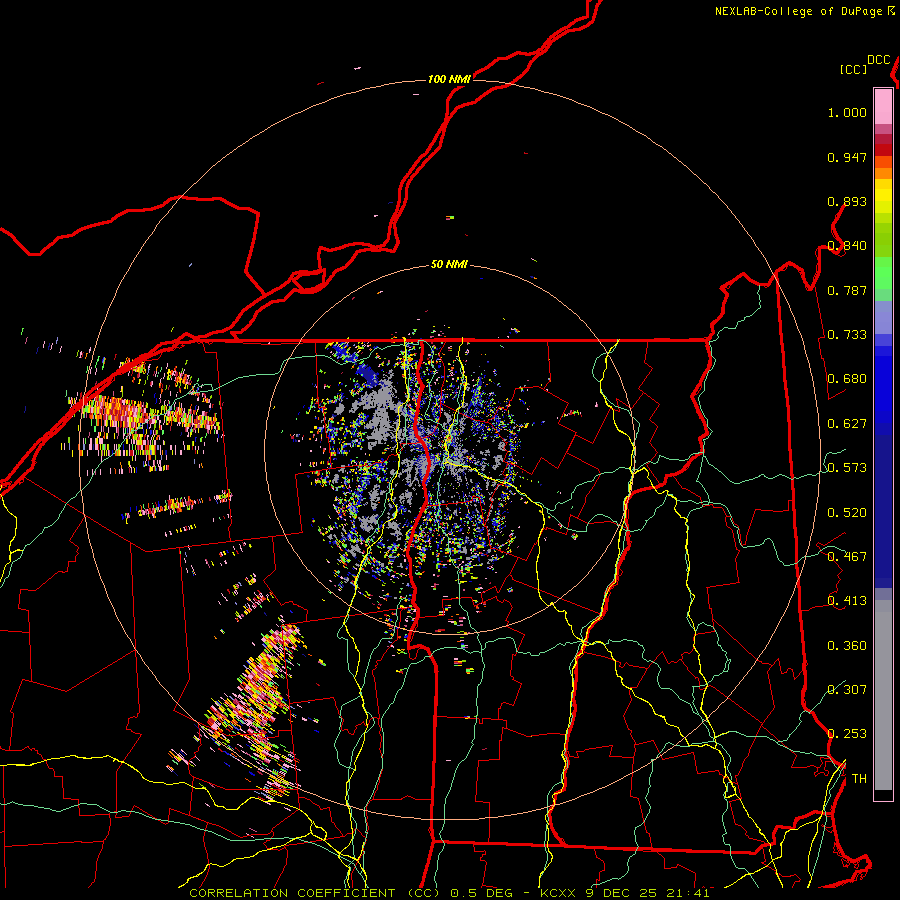
Task: Select the 0.733 scale value
Action: (847, 335)
